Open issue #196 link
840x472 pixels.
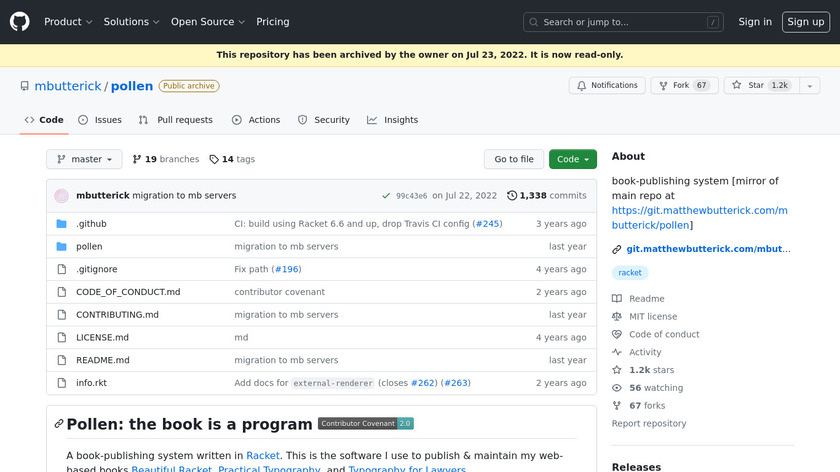tap(287, 269)
